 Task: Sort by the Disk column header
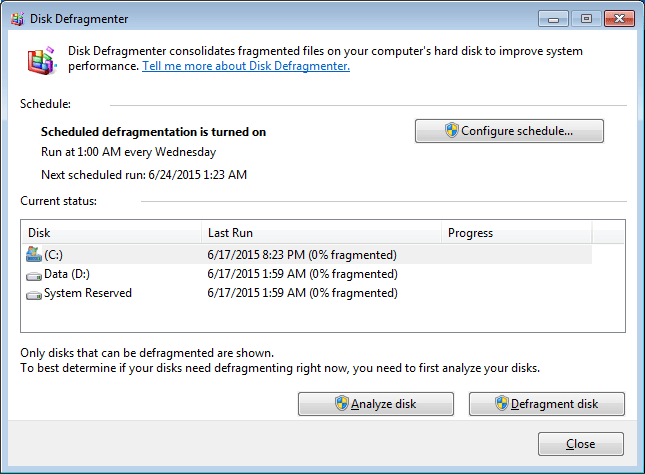(112, 233)
